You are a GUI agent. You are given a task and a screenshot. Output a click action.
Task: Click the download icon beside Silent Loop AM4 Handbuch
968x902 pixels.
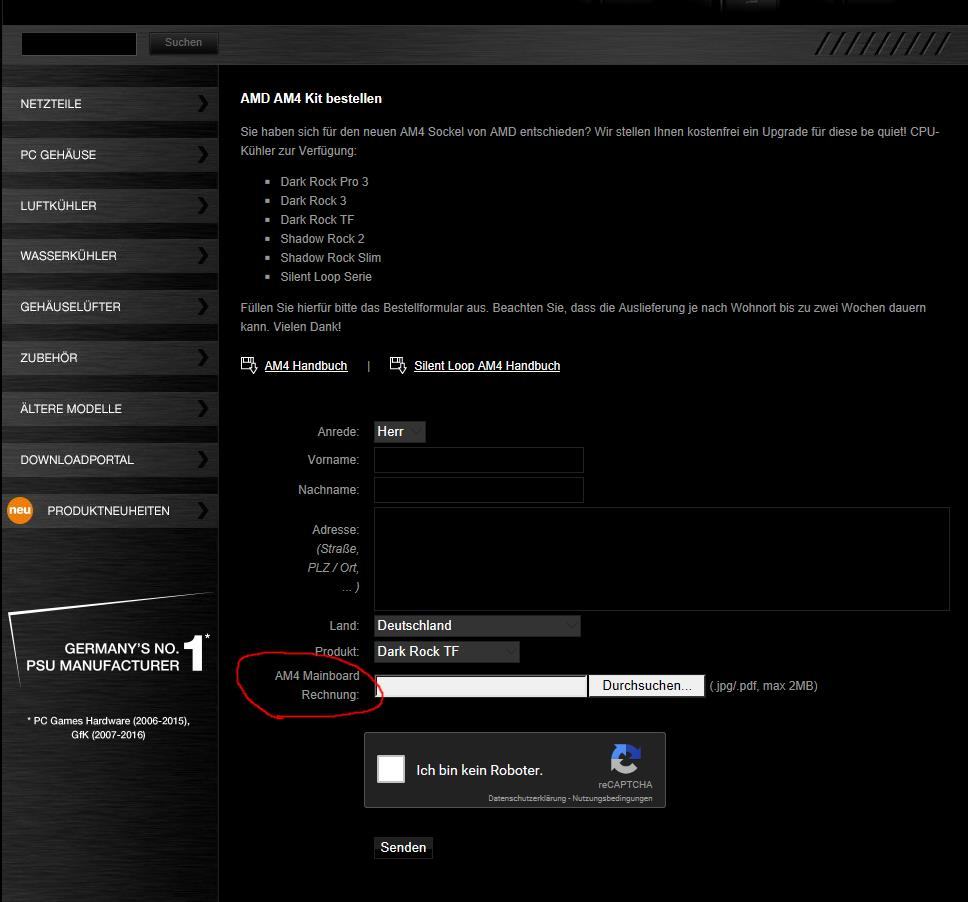398,365
